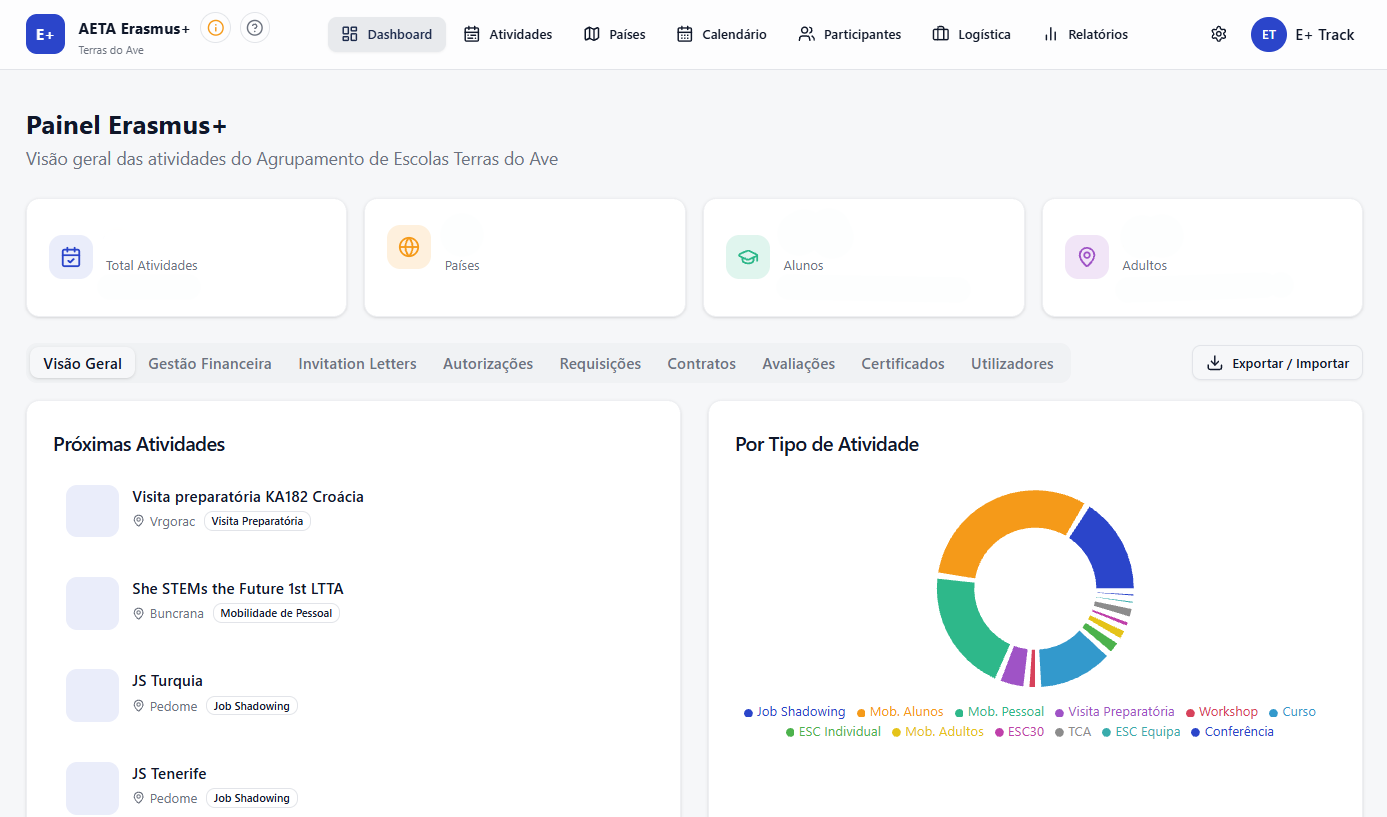The image size is (1387, 817).
Task: Open the Atividades menu item
Action: tap(508, 34)
